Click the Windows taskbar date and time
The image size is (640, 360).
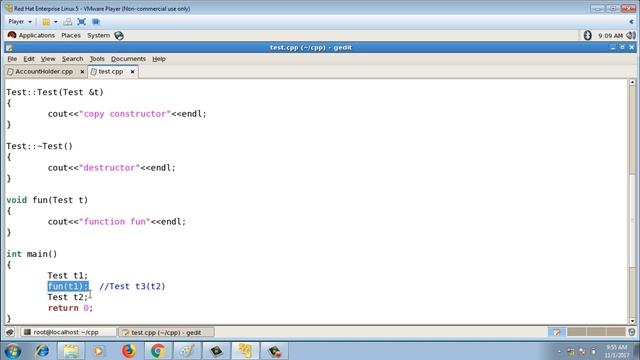(616, 351)
